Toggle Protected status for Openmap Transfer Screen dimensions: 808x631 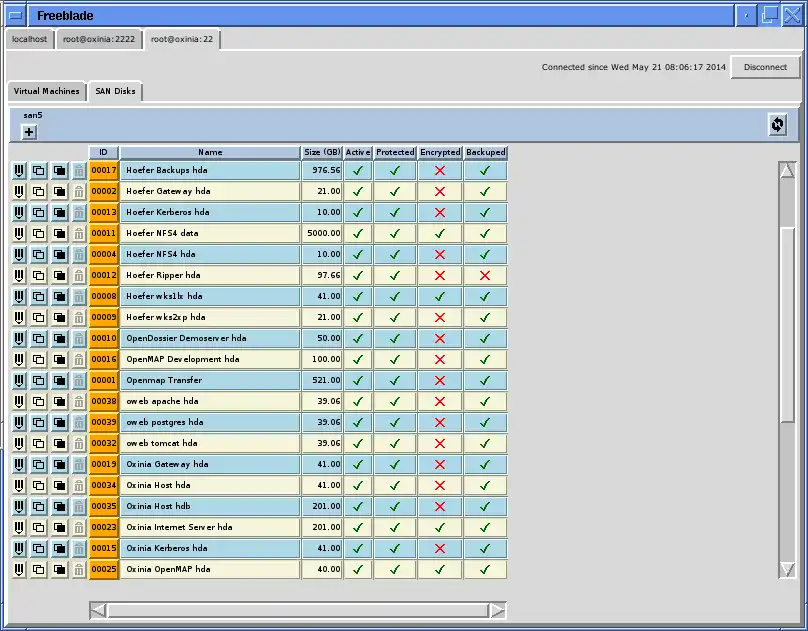pyautogui.click(x=395, y=381)
